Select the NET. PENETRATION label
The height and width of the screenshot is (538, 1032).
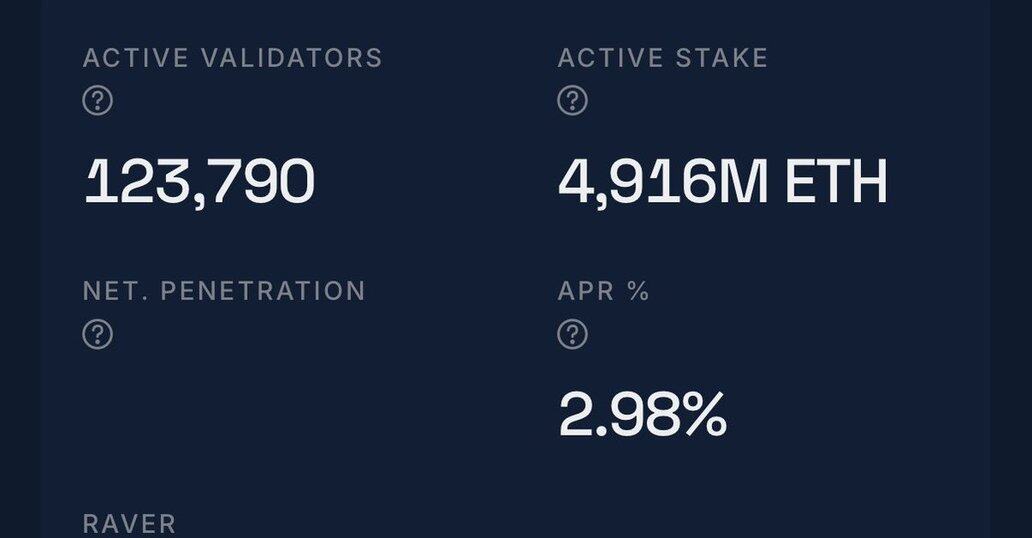click(224, 291)
